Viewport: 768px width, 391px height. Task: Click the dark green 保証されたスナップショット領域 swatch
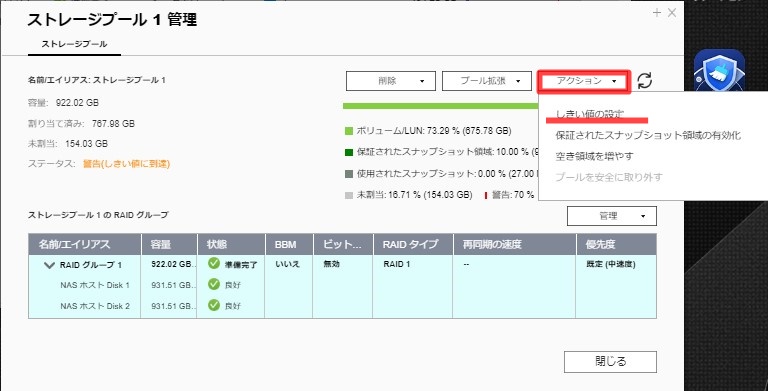[349, 152]
